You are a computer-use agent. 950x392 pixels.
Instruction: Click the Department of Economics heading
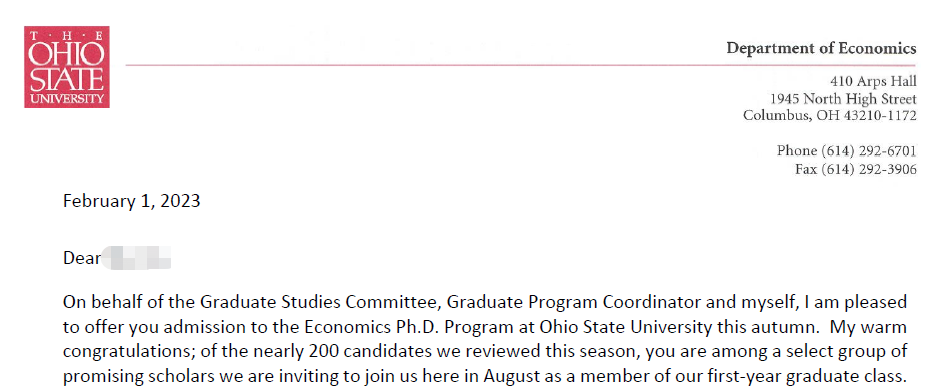[822, 48]
